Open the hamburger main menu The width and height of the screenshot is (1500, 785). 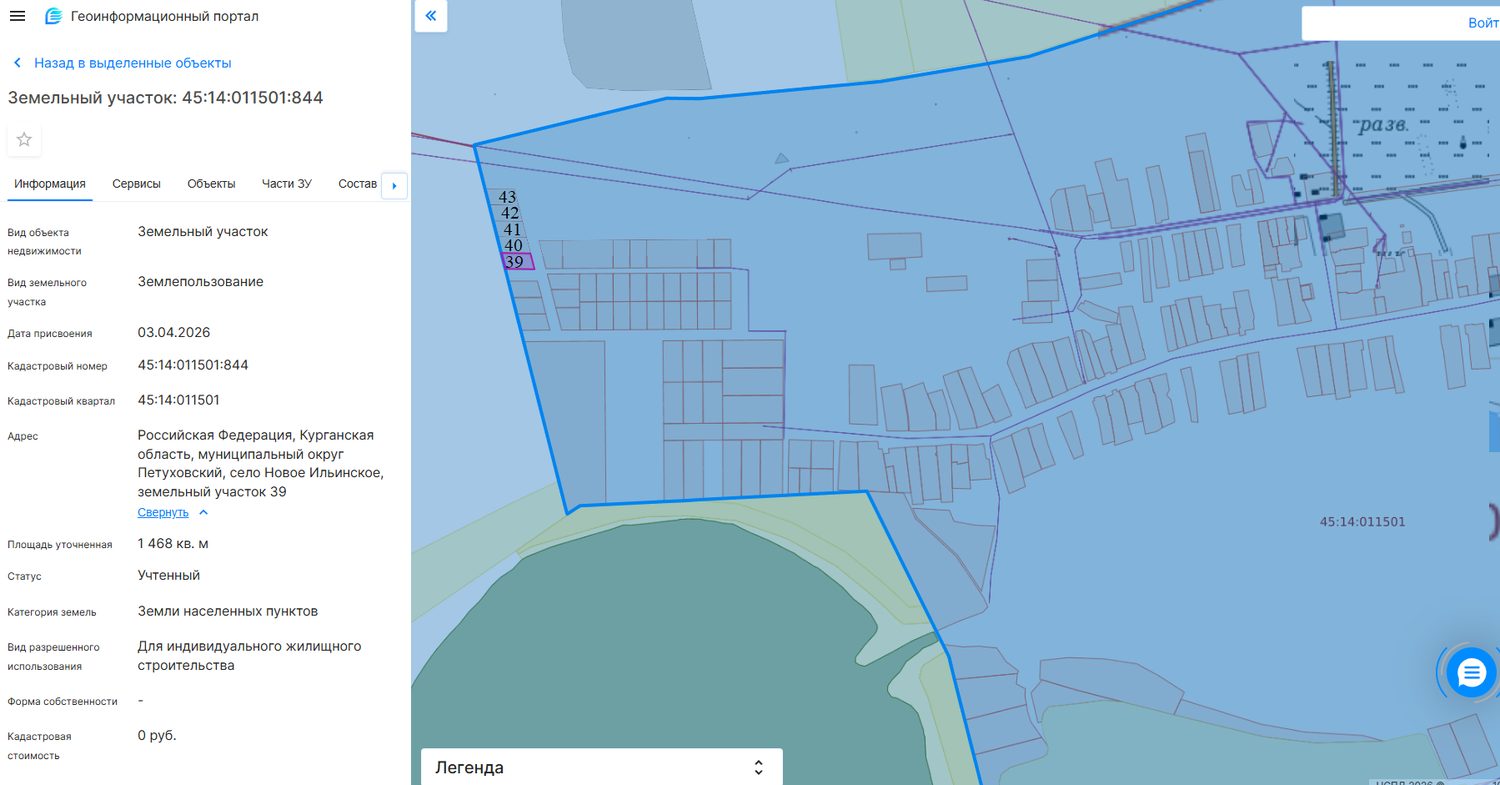[17, 16]
